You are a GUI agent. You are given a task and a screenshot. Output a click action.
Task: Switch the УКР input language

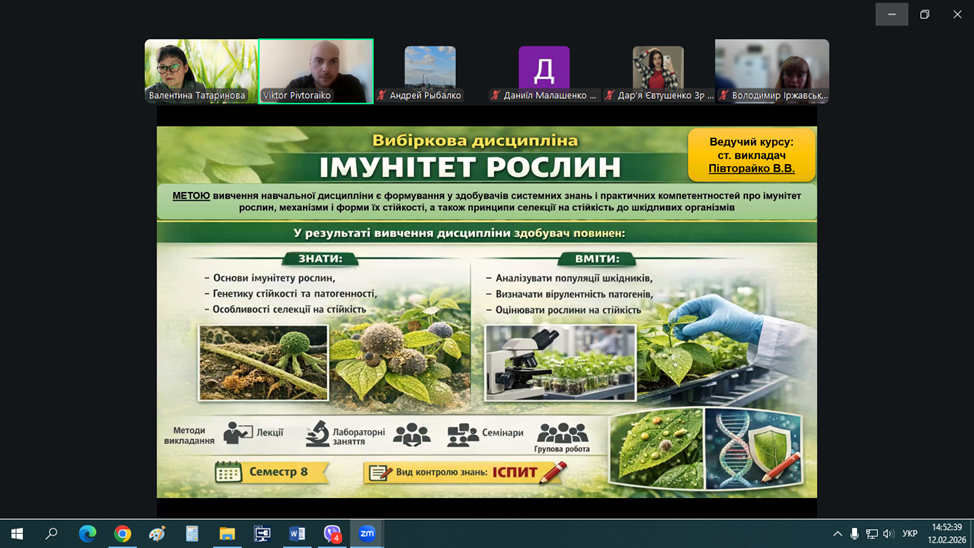pyautogui.click(x=910, y=534)
